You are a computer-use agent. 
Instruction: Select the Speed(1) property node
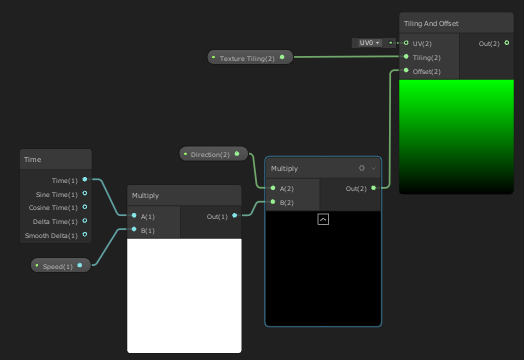tap(61, 265)
